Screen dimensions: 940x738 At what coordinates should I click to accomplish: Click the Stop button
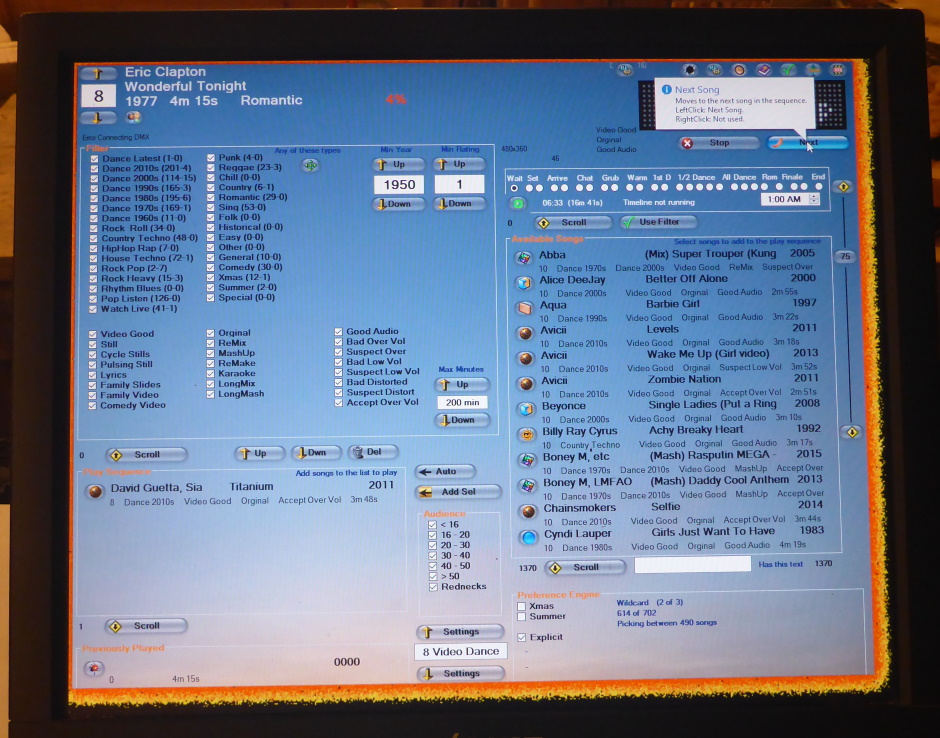718,143
